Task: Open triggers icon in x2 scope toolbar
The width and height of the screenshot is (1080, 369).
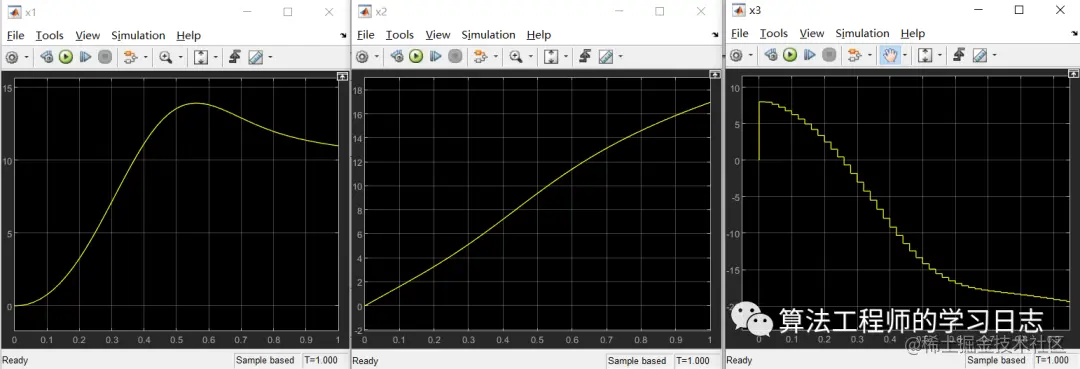Action: (585, 57)
